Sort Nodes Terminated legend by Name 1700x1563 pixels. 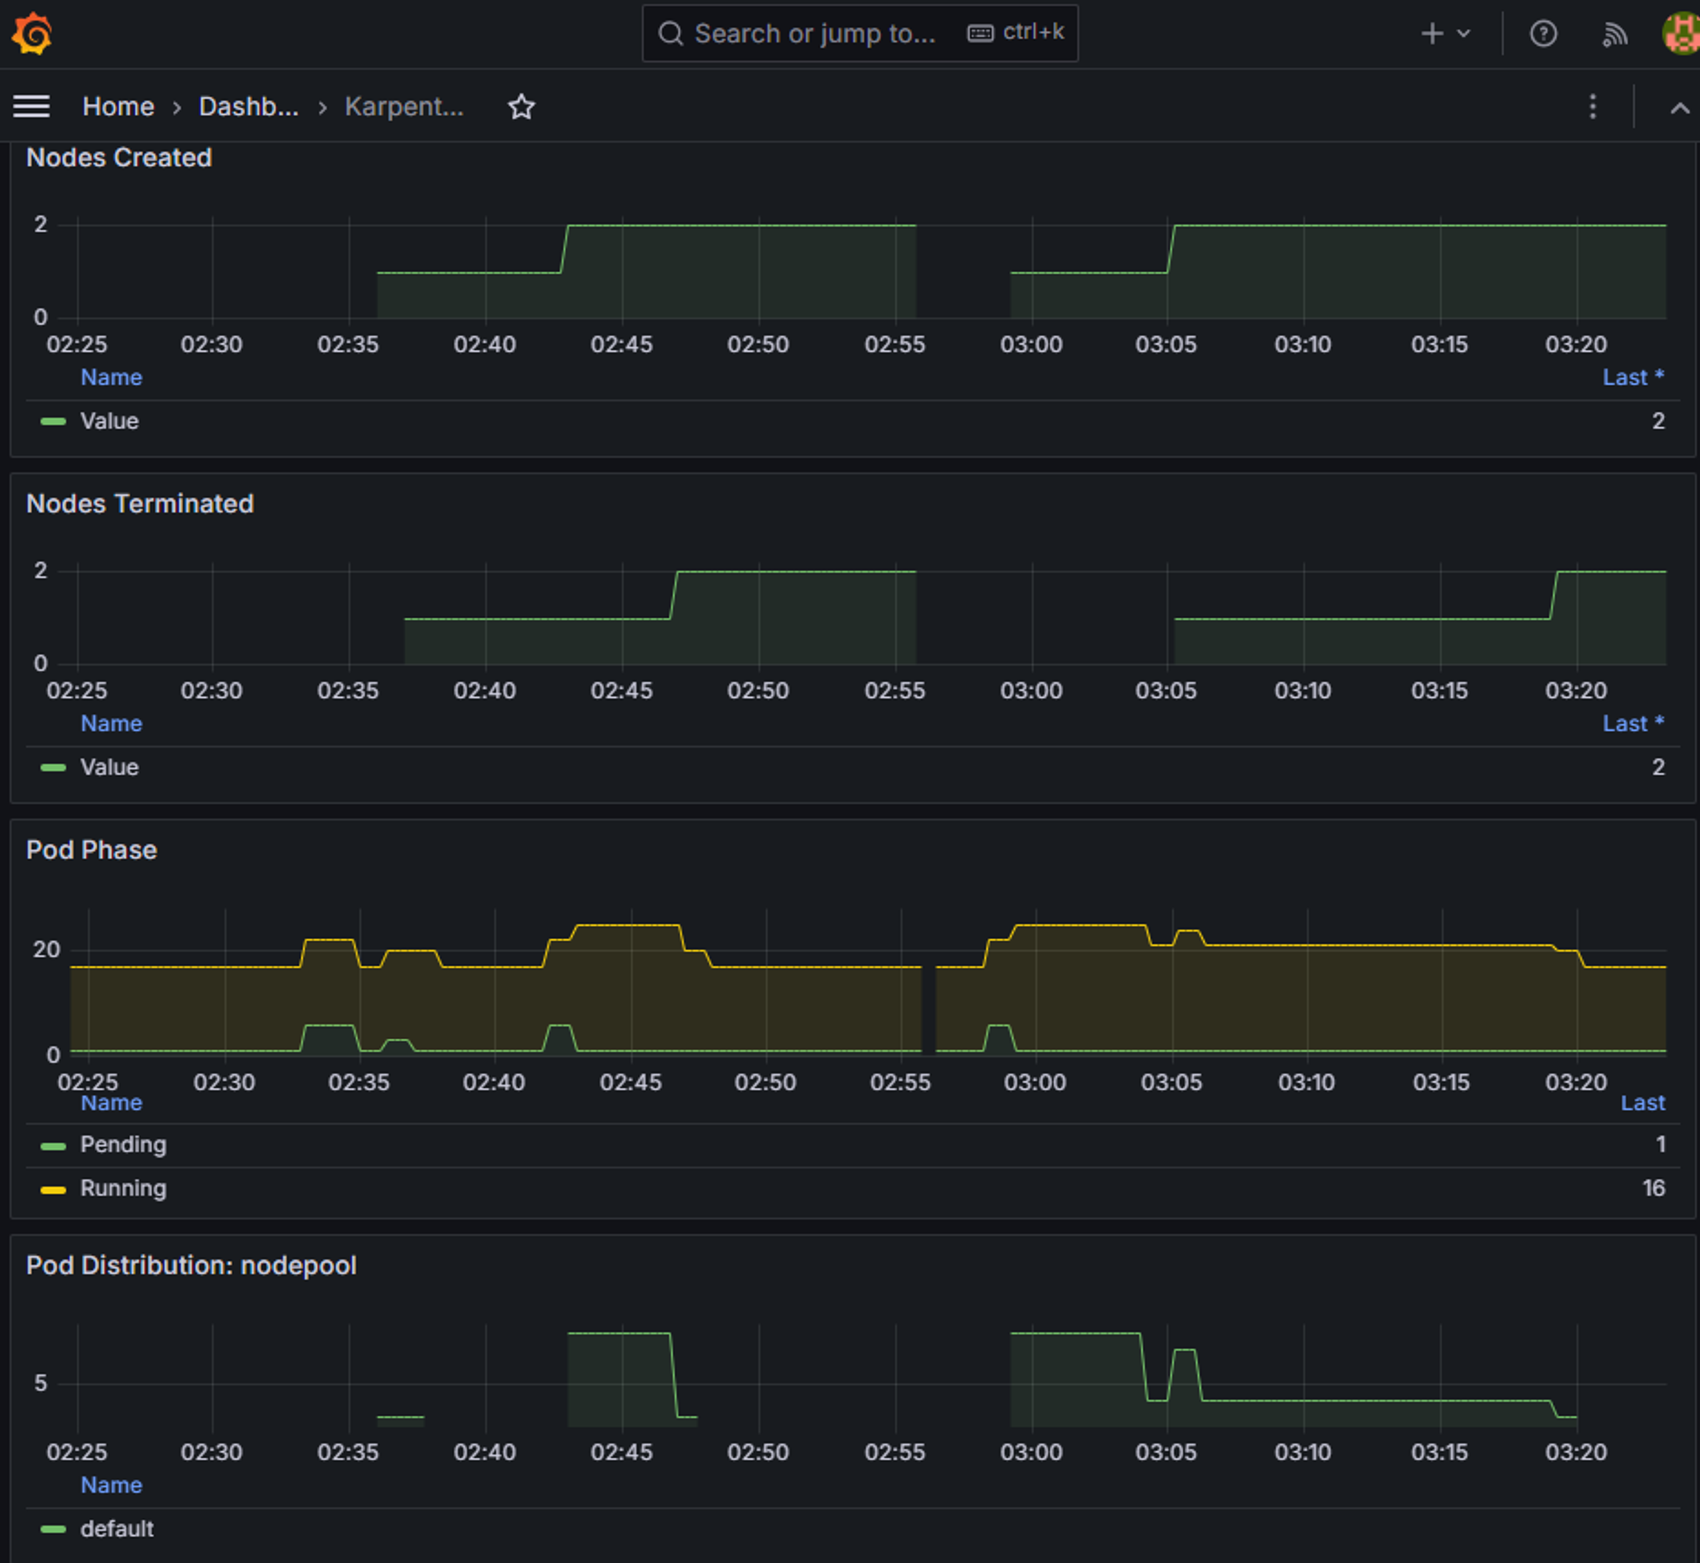pos(111,724)
